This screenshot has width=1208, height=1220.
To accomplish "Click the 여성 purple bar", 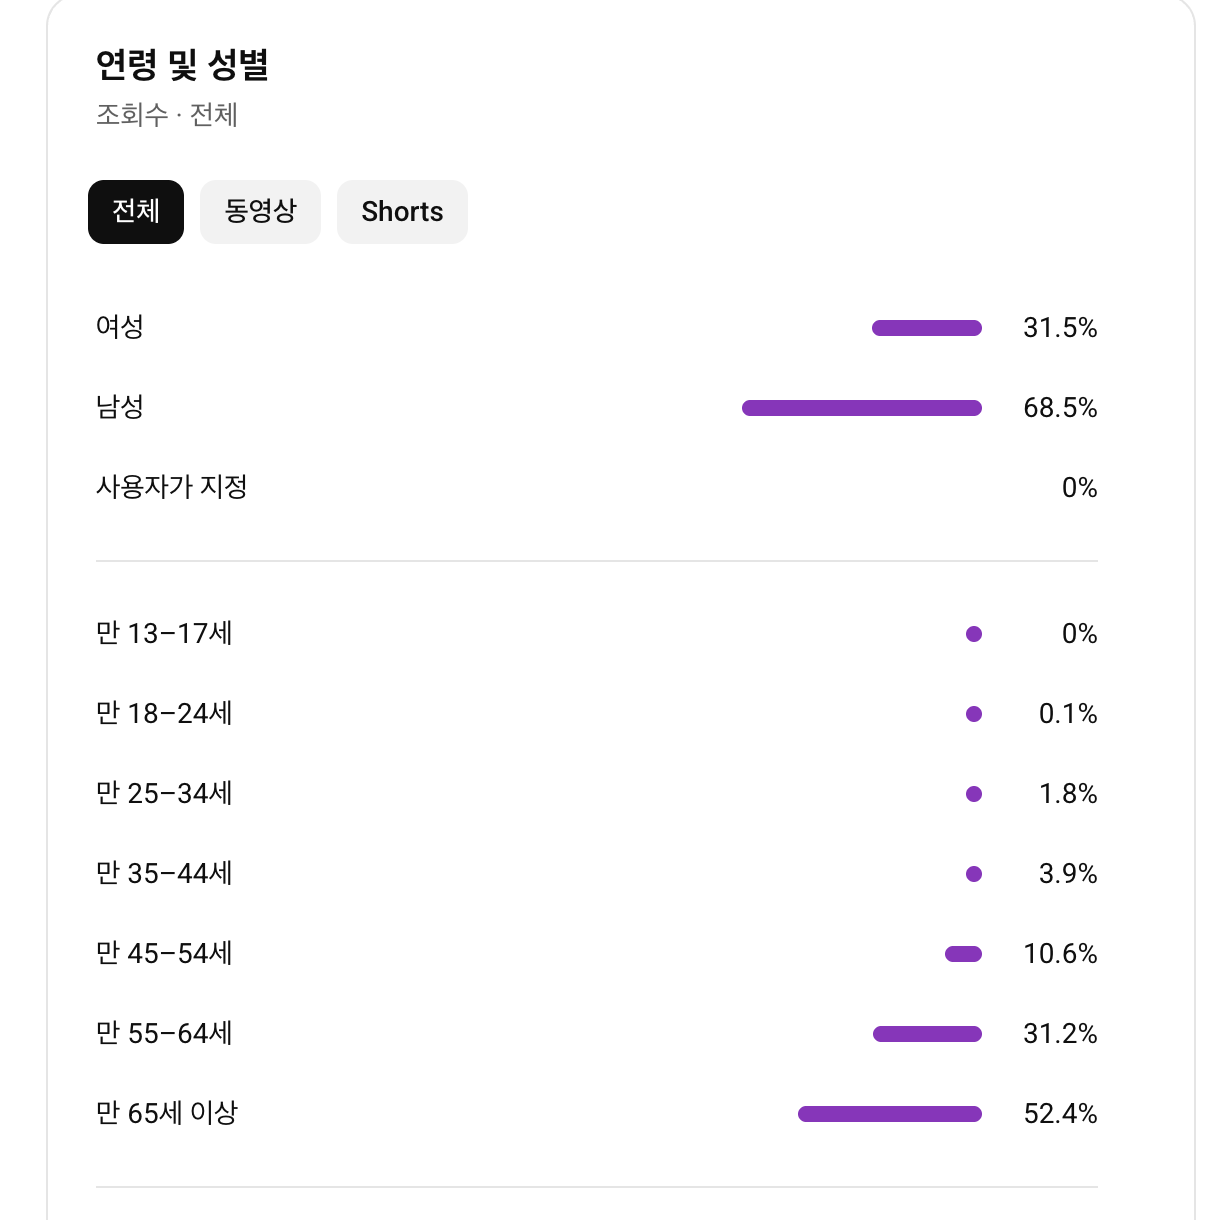I will click(x=927, y=328).
